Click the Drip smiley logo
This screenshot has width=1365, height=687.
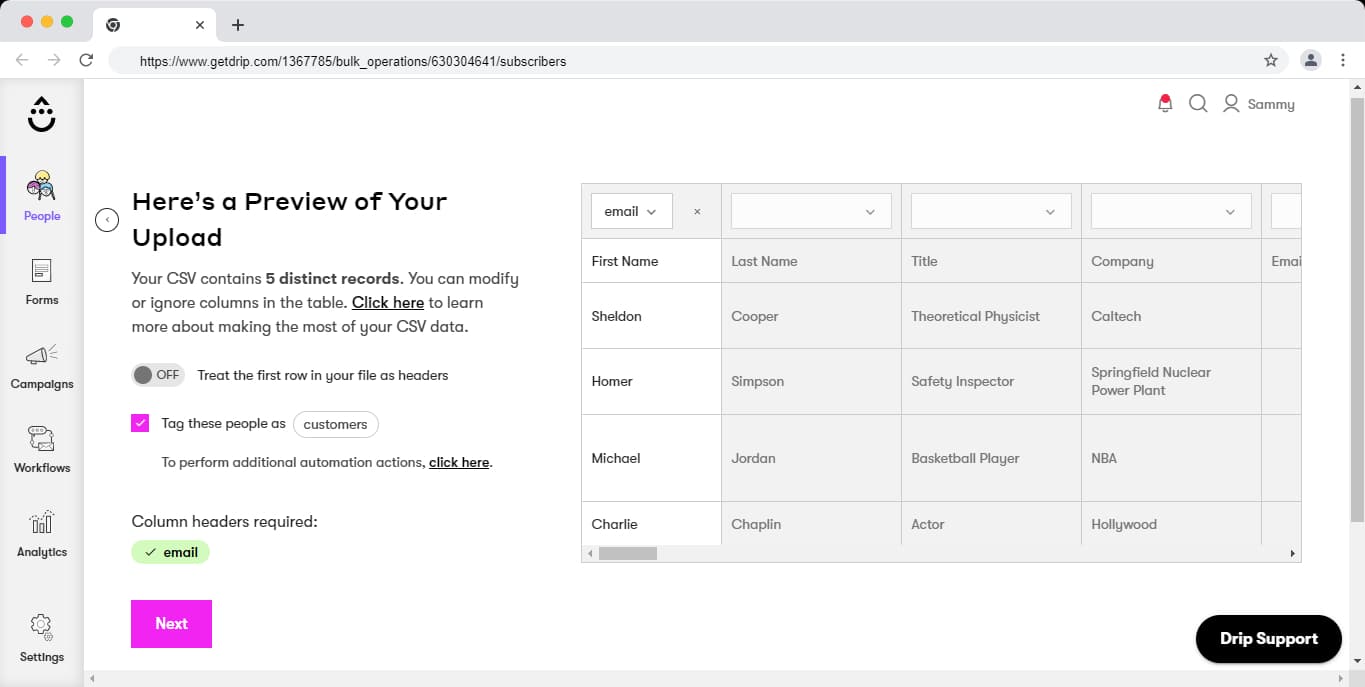click(x=41, y=114)
